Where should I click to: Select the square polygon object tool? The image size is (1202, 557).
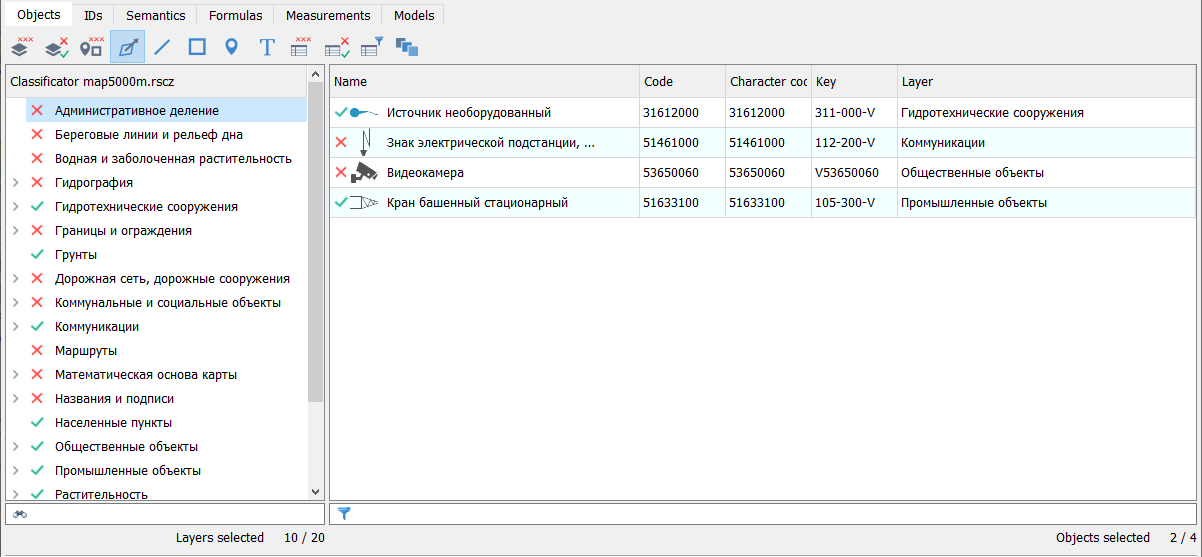point(197,46)
